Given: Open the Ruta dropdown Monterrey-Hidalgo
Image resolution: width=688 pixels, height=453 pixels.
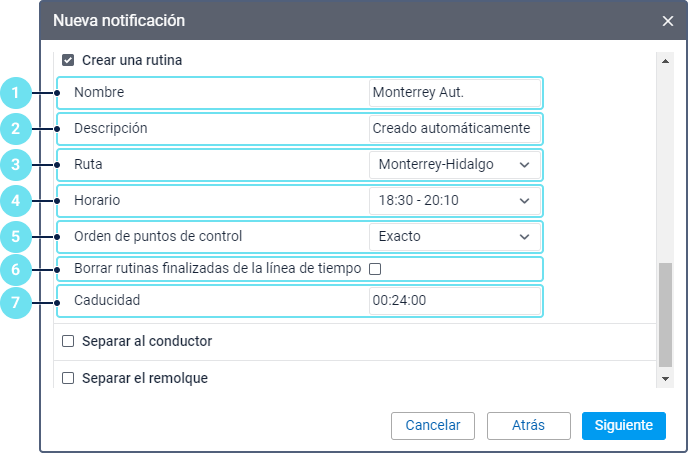Looking at the screenshot, I should click(x=454, y=164).
